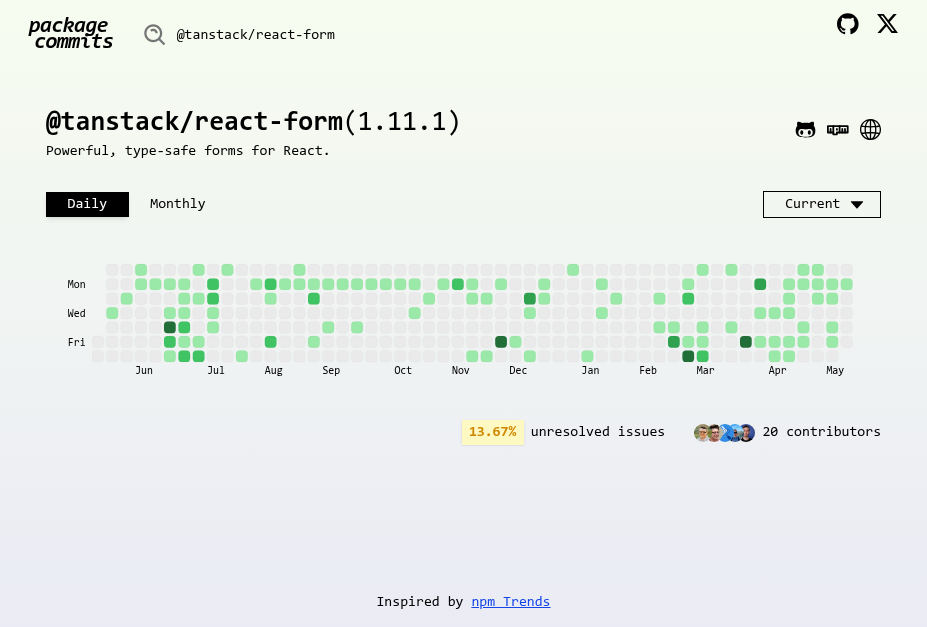Open the 20 contributors list
The image size is (927, 627).
tap(821, 432)
